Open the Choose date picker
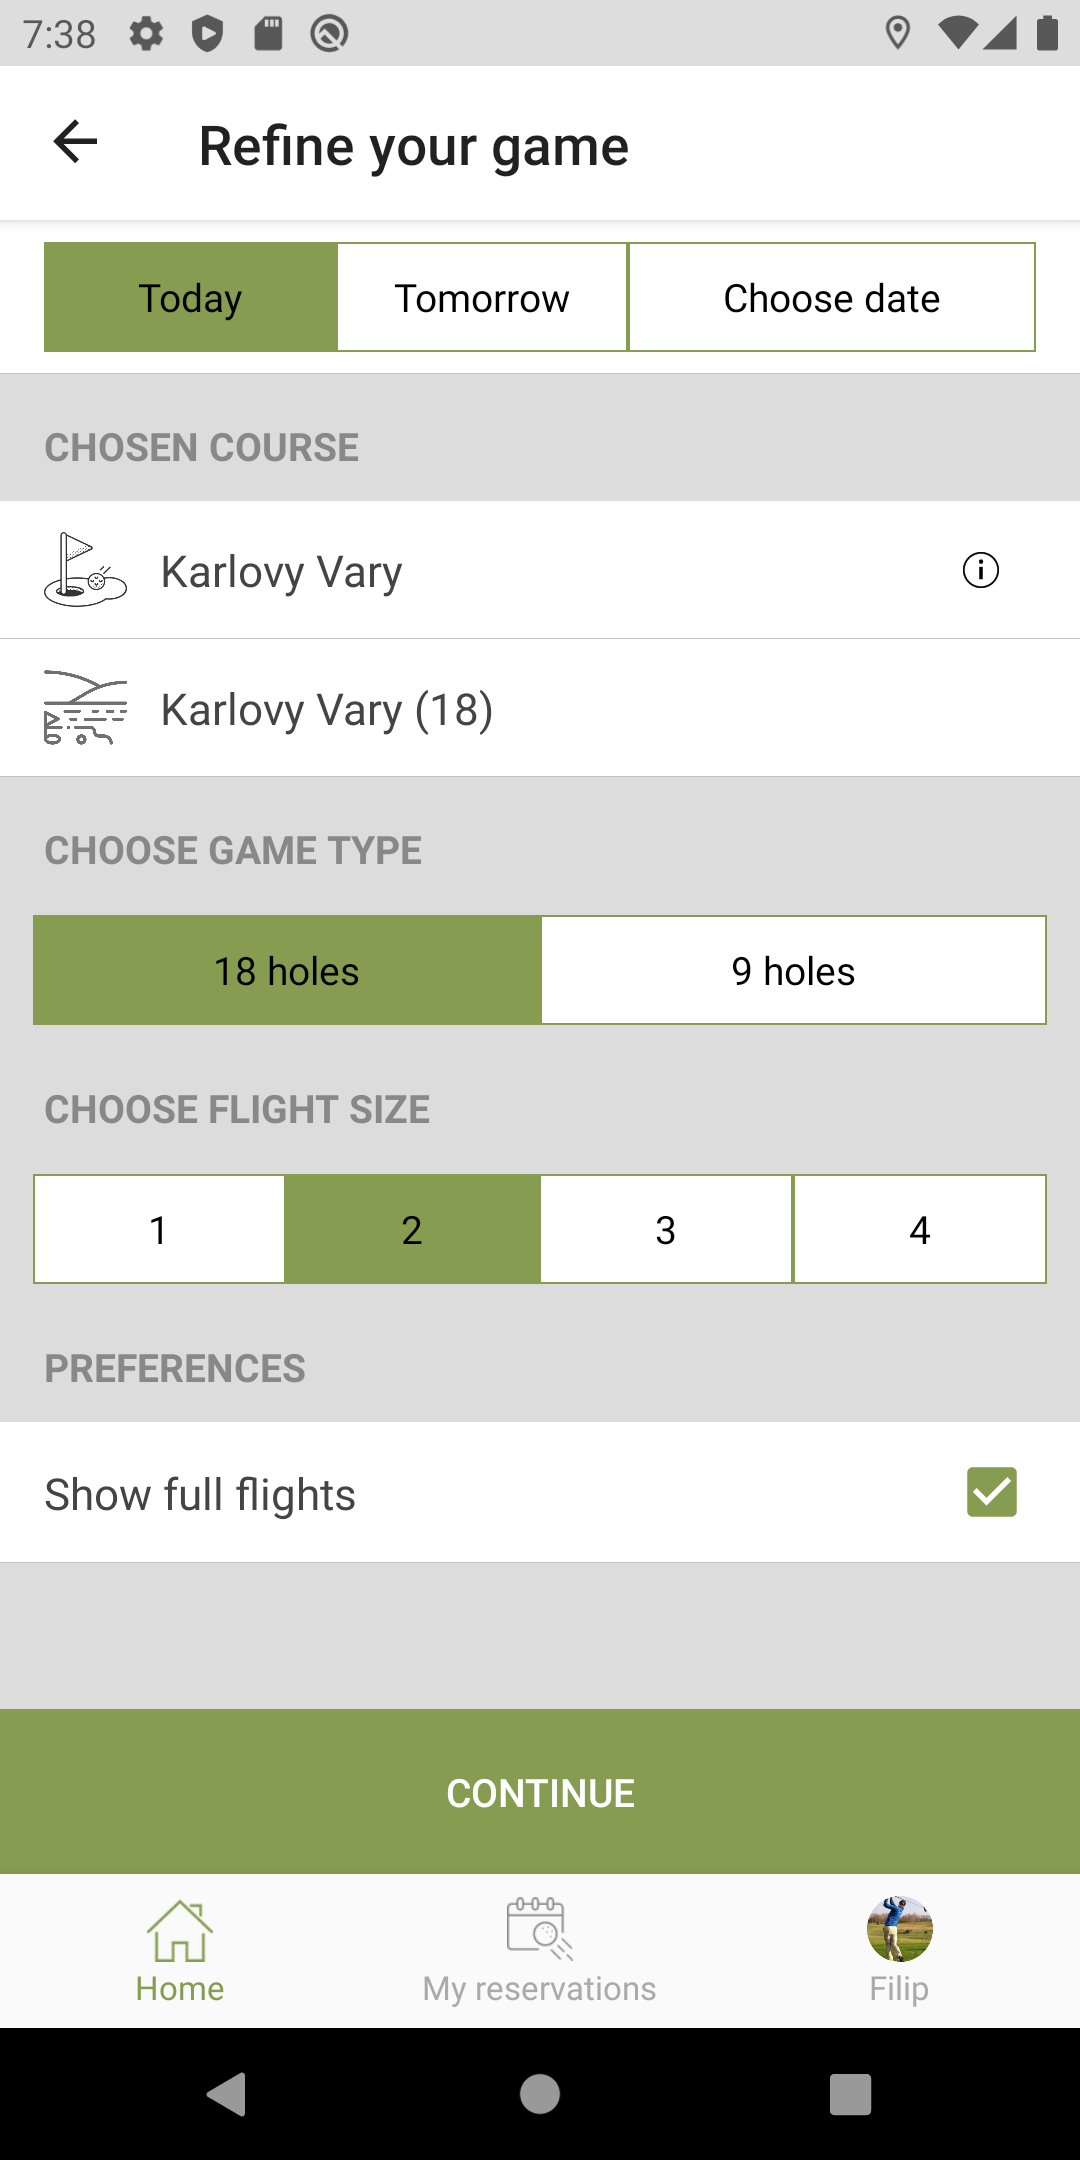Viewport: 1080px width, 2160px height. [832, 297]
